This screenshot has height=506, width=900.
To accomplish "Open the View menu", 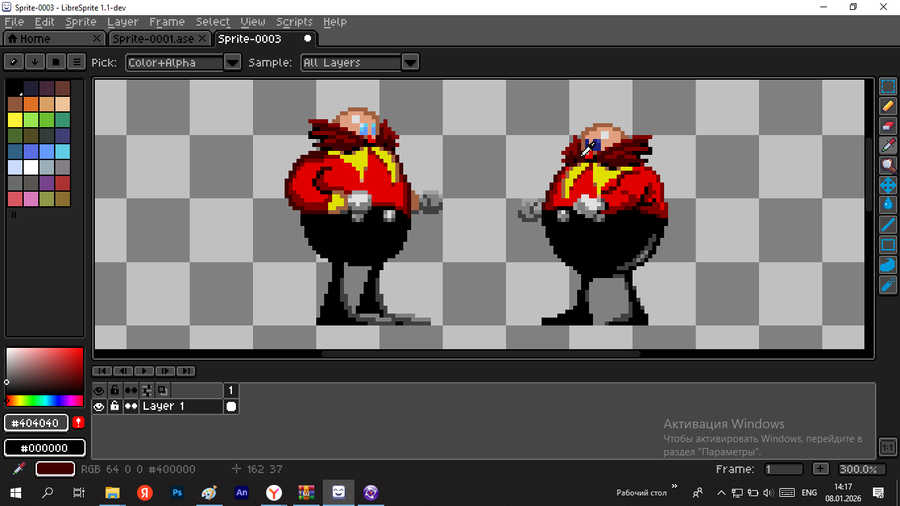I will pos(253,22).
